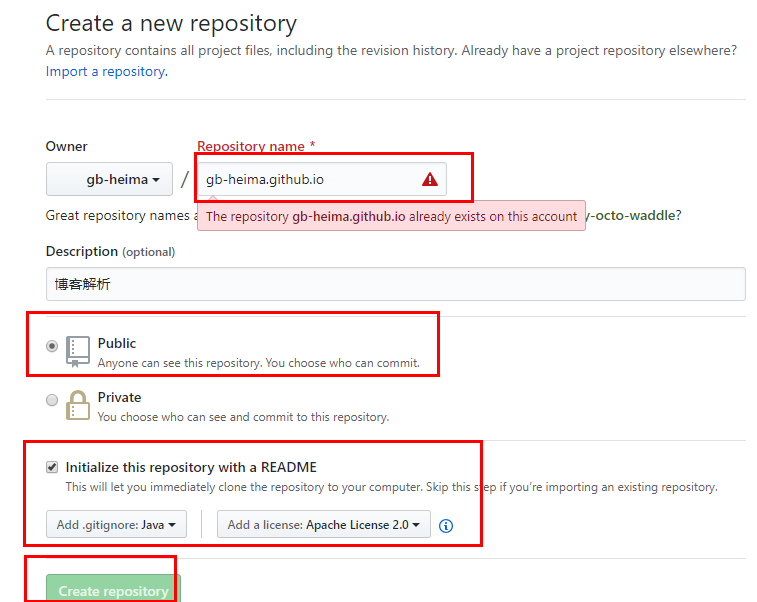Click the Private repository lock icon
This screenshot has height=602, width=757.
(78, 405)
